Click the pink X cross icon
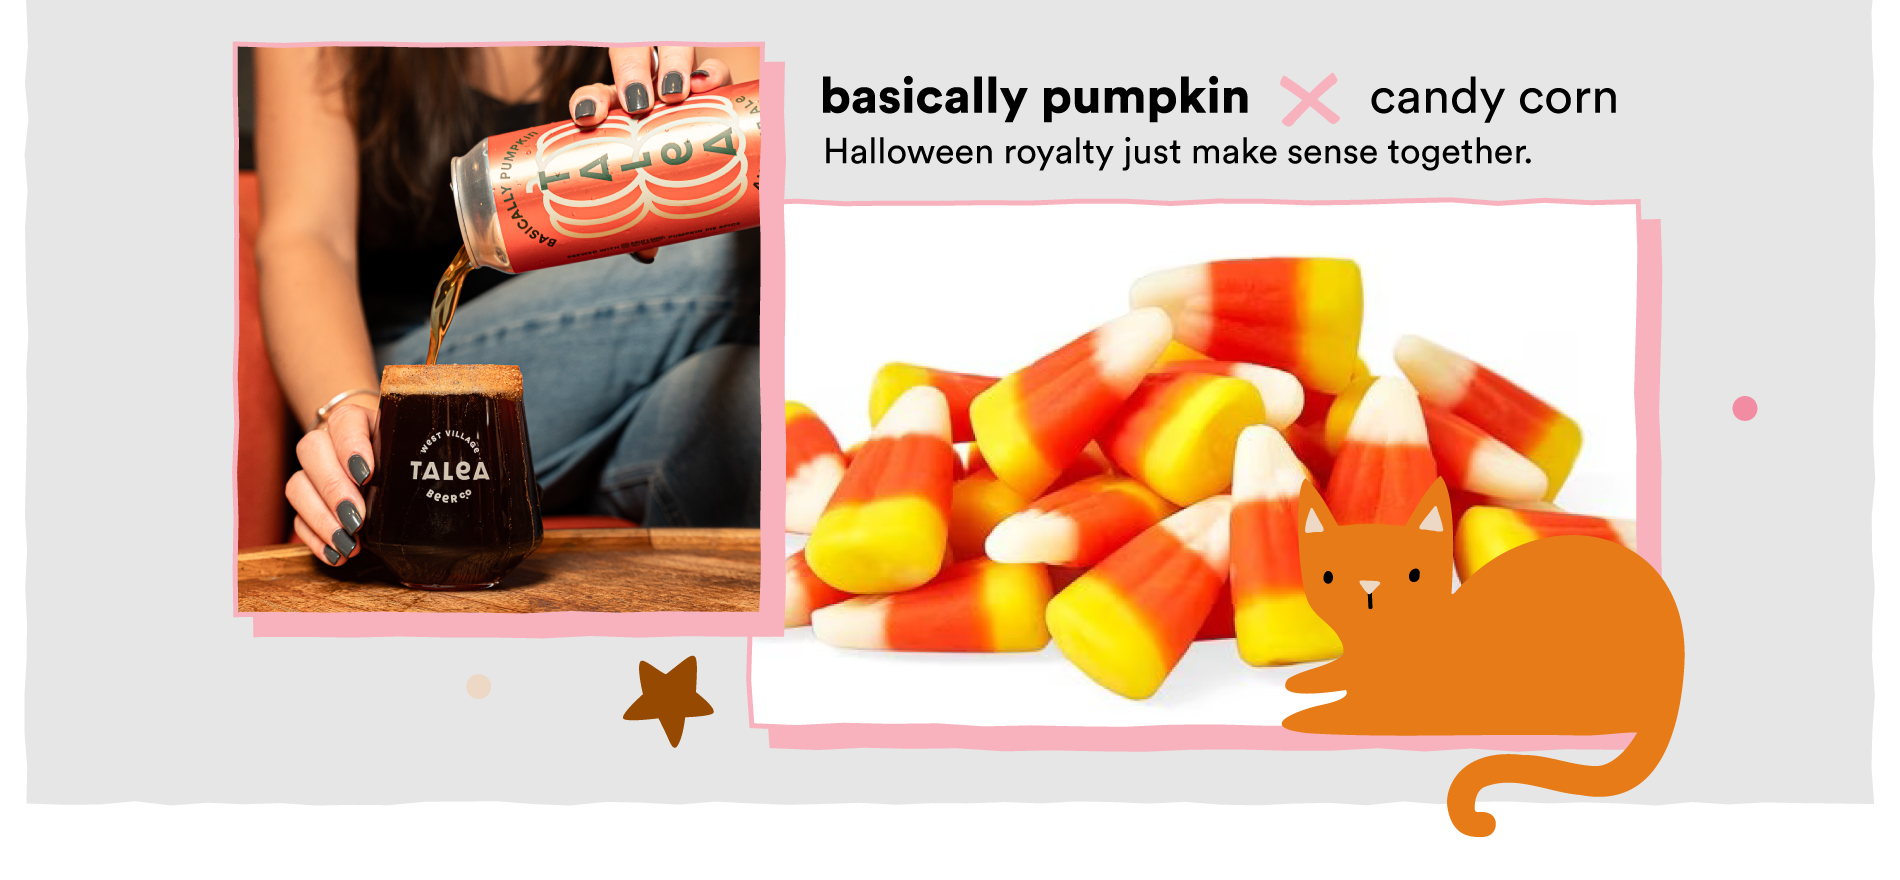Screen dimensions: 1900x880 [1309, 100]
